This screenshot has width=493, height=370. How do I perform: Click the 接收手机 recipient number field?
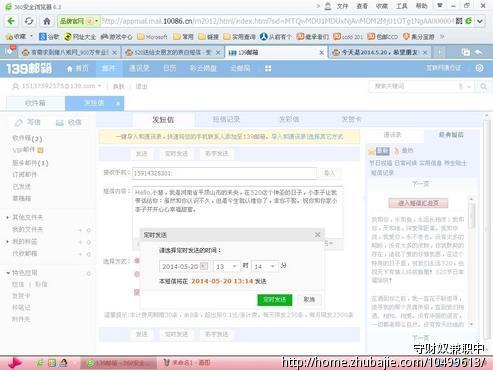224,173
